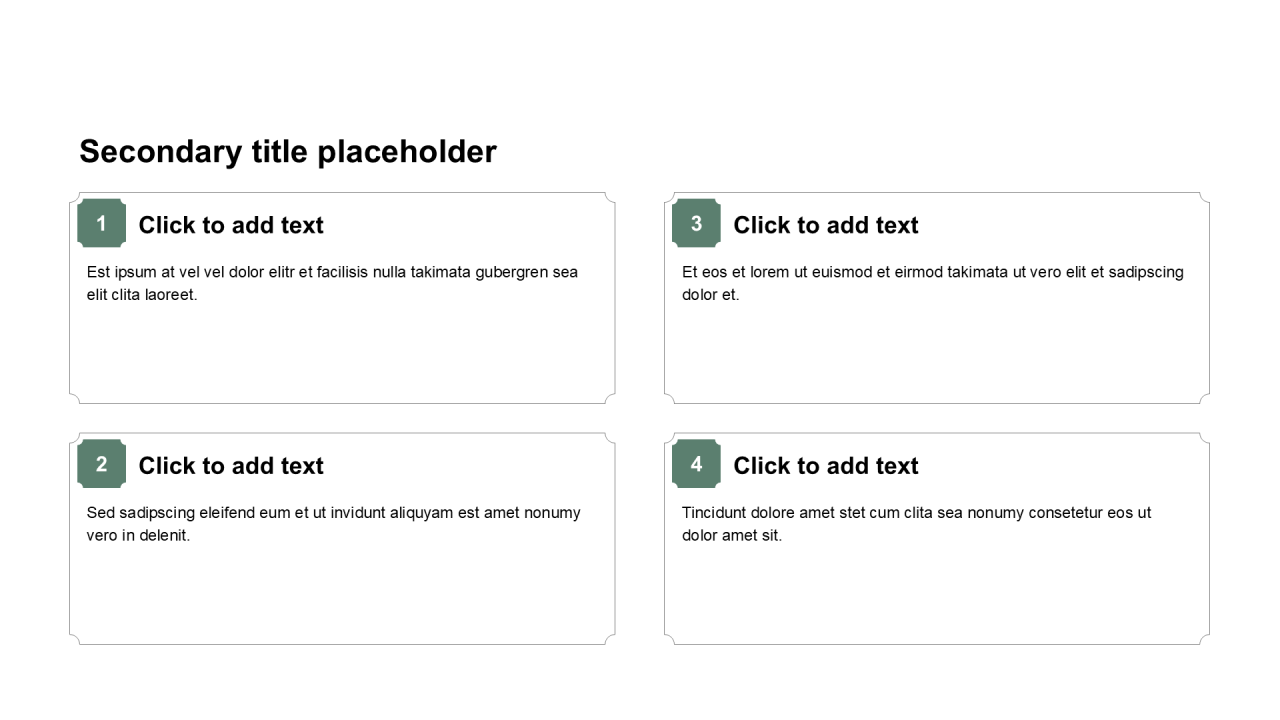Screen dimensions: 1280x720
Task: Select the "Et eos et lorem" paragraph
Action: tap(932, 272)
